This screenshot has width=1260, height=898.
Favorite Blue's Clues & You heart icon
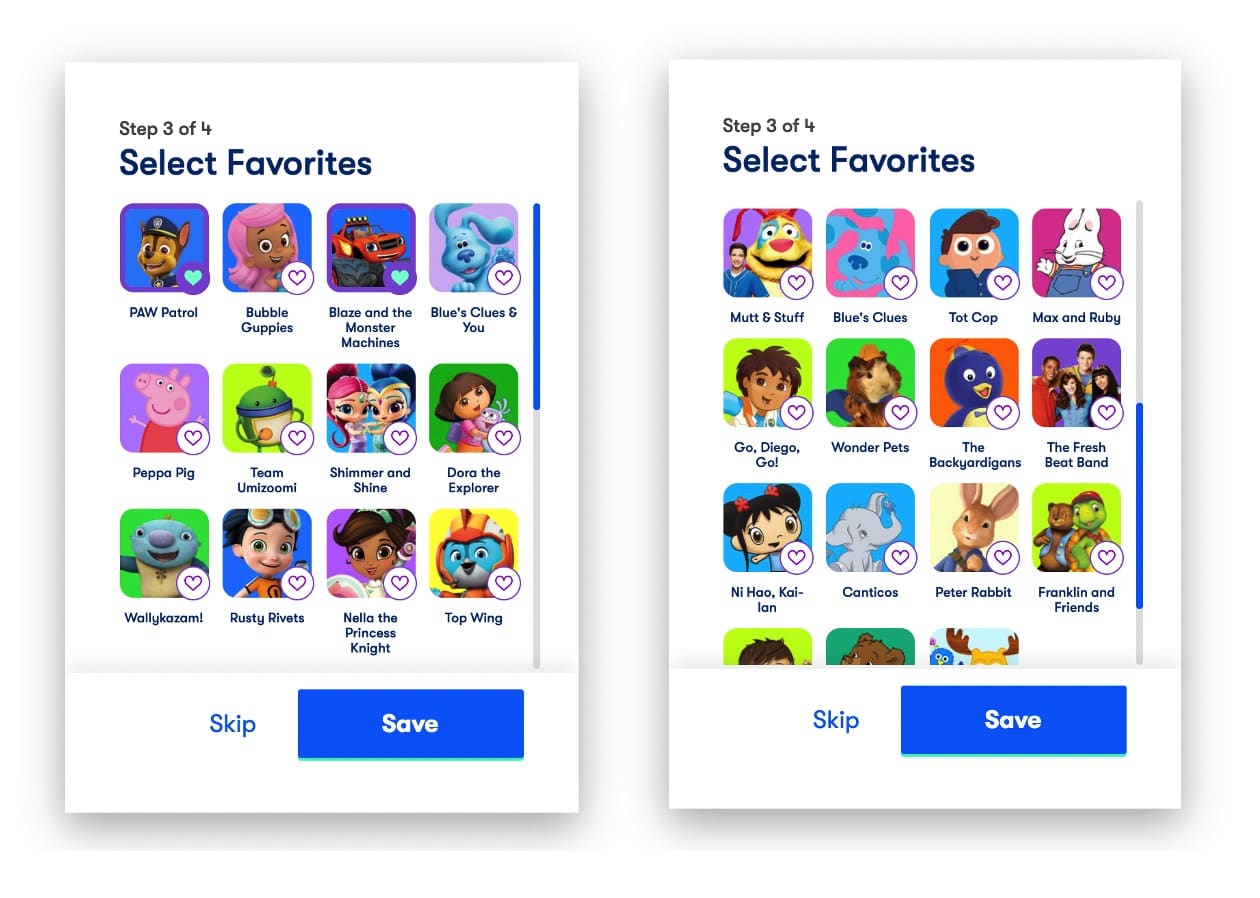pos(504,277)
